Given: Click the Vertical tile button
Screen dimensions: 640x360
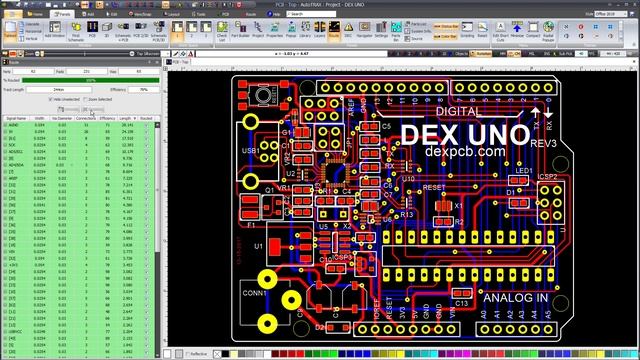Looking at the screenshot, I should pyautogui.click(x=29, y=38).
